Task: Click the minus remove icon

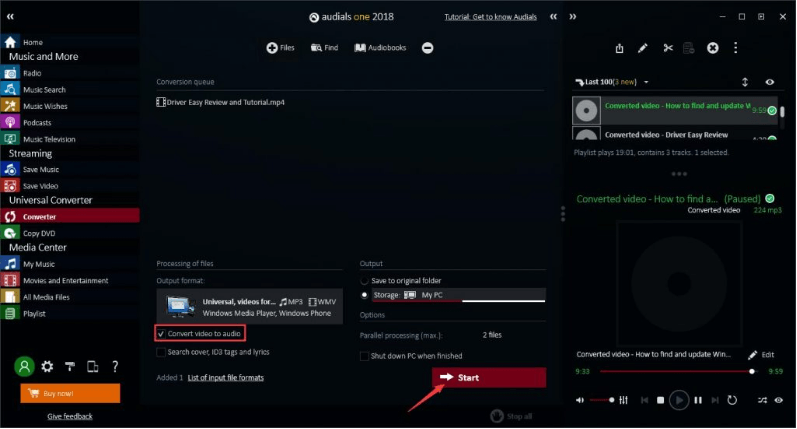Action: tap(427, 48)
